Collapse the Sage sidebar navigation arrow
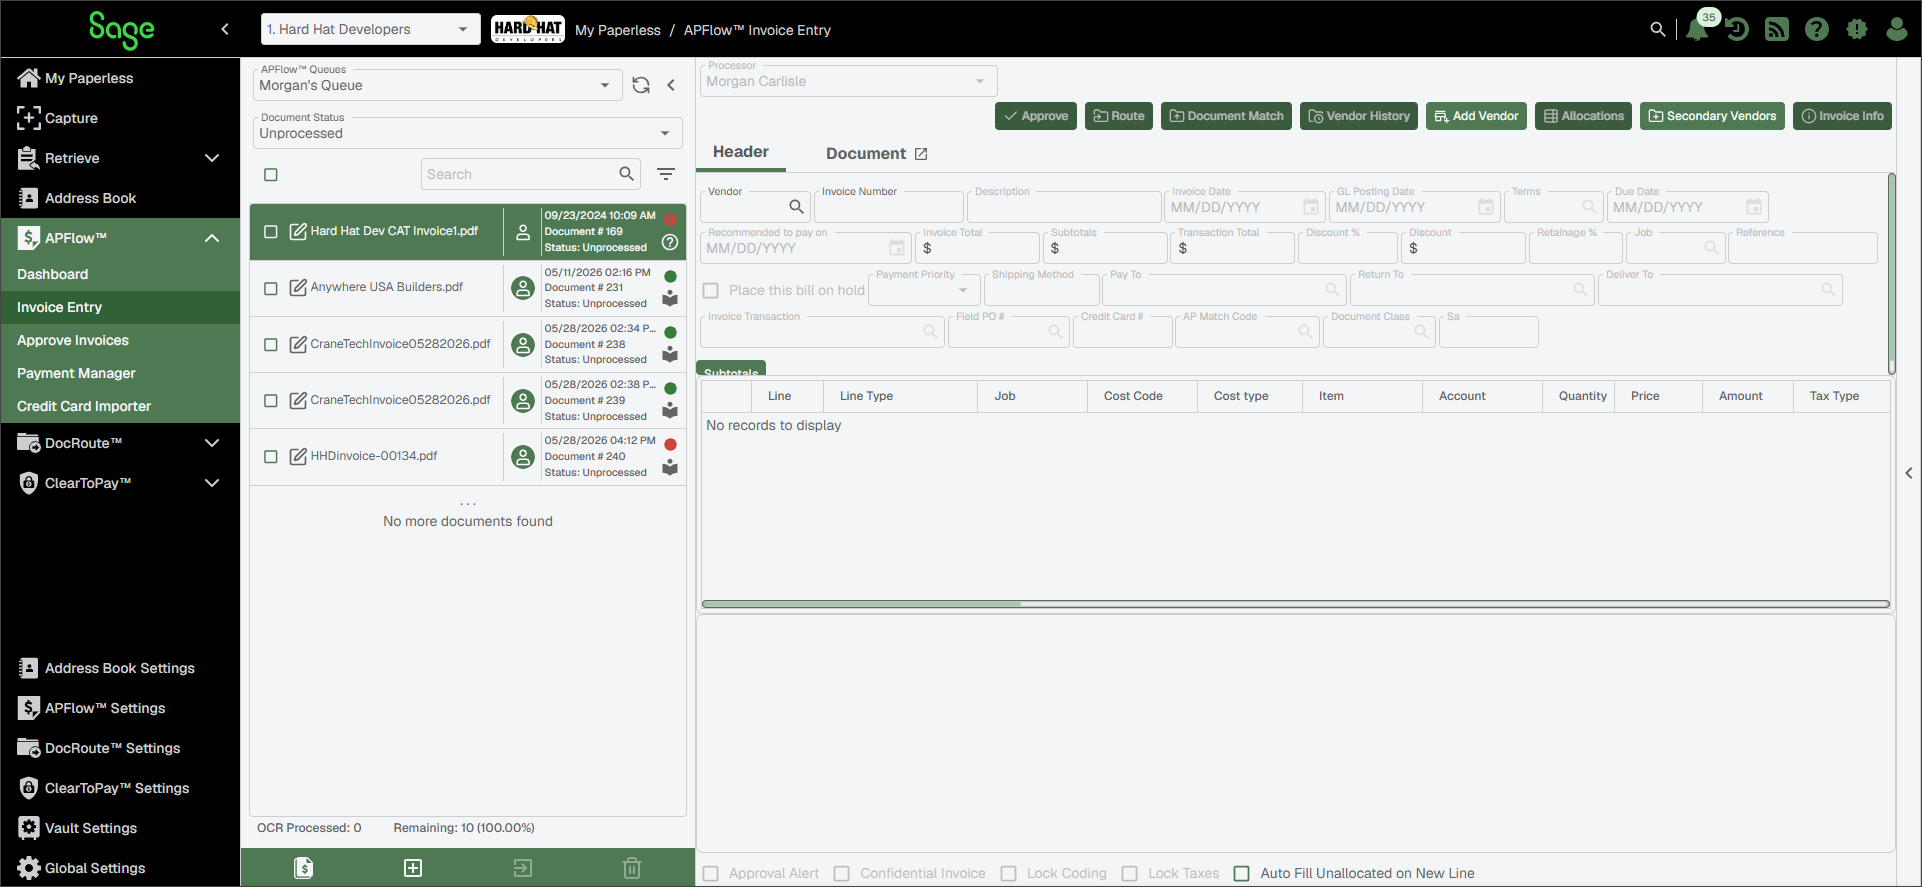 [x=225, y=29]
